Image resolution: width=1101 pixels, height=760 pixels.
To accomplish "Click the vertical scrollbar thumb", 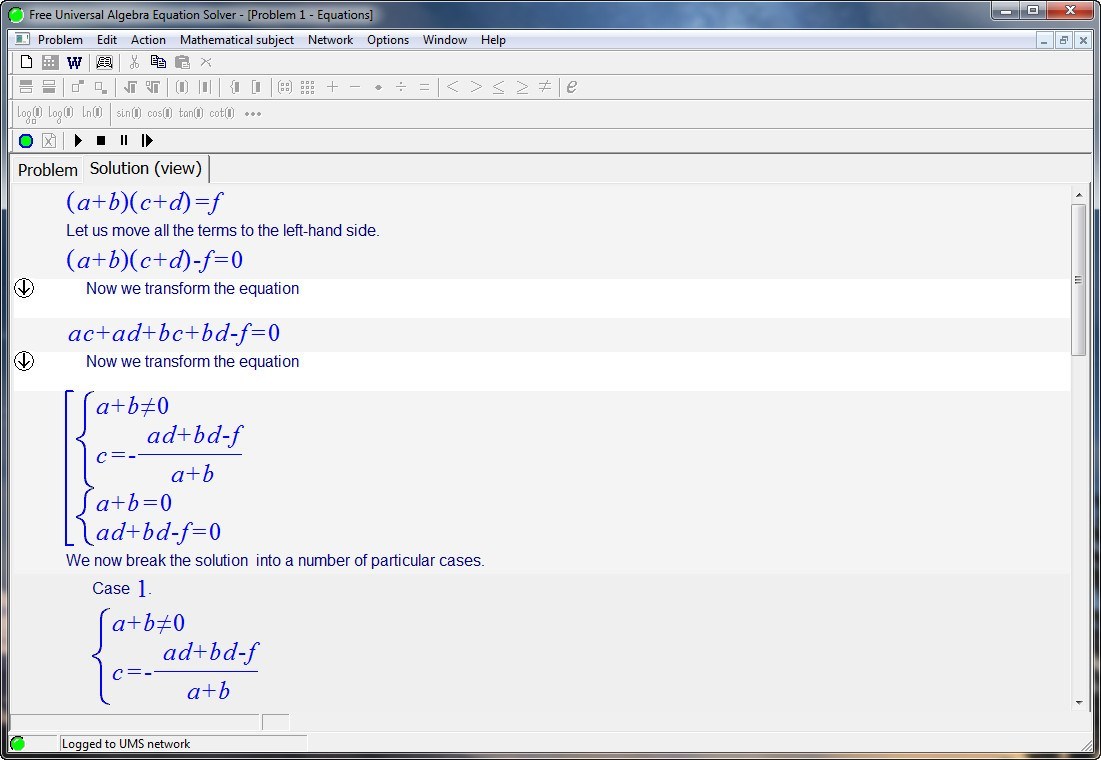I will [1079, 280].
